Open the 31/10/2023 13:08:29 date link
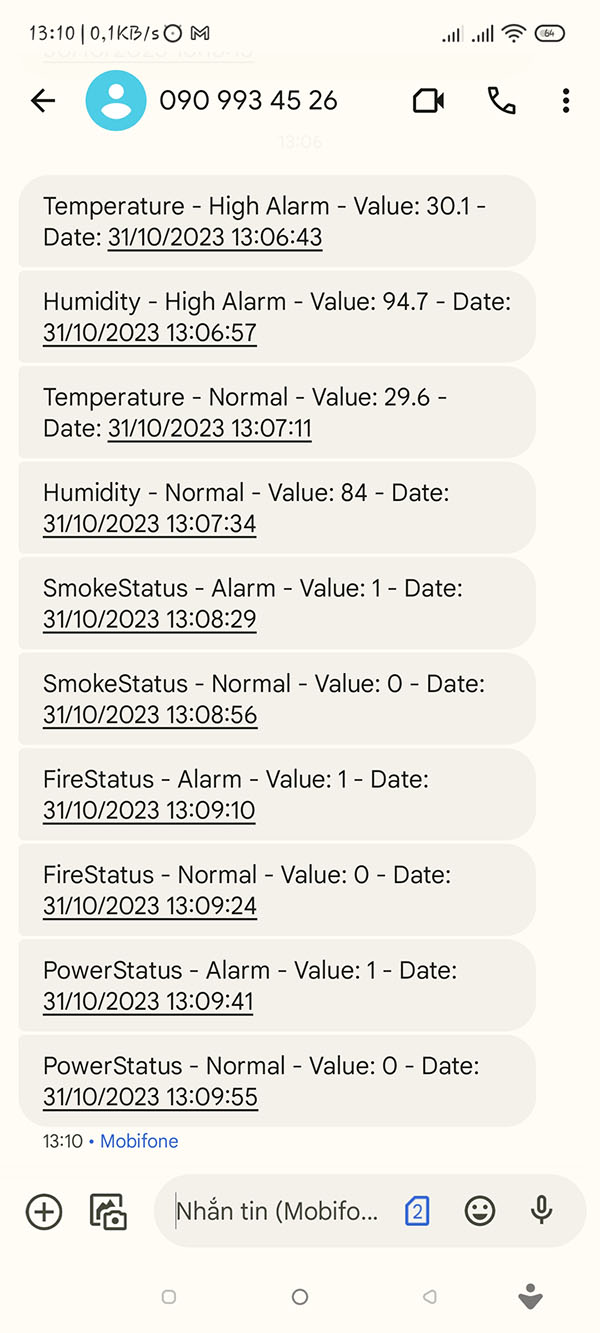The image size is (600, 1333). [150, 620]
